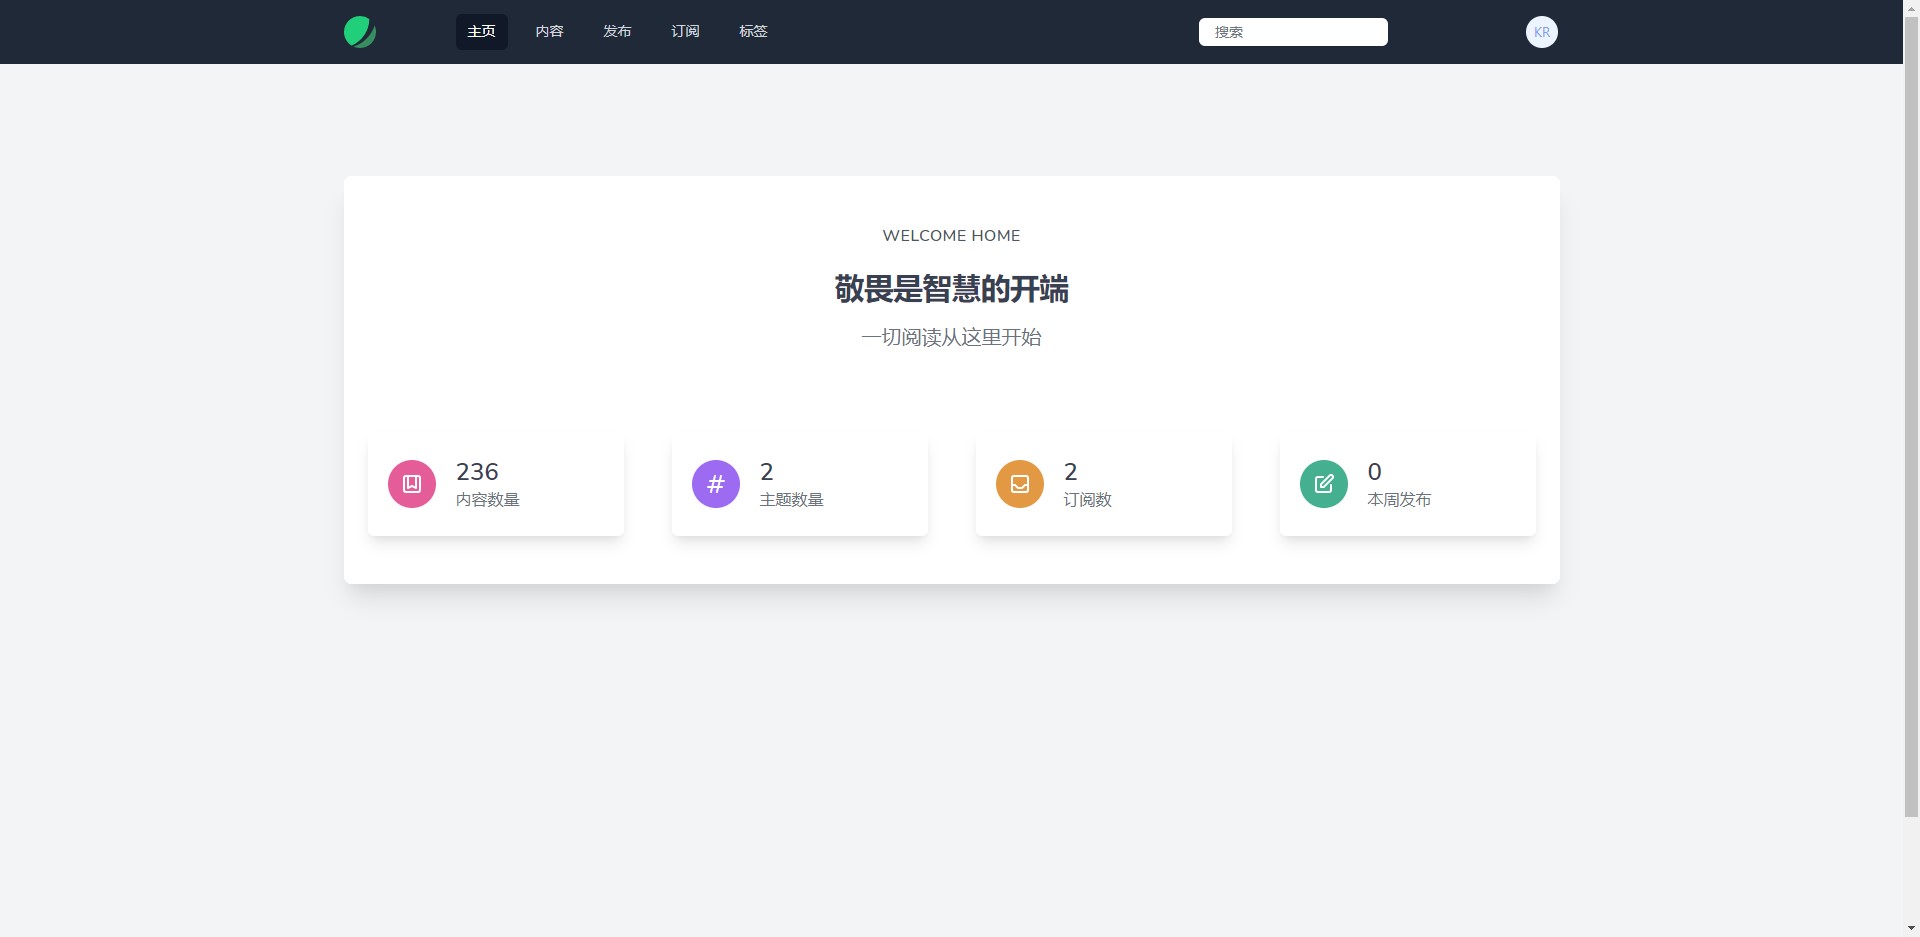Click the 一切阅读从这里开始 subtitle
Screen dimensions: 1920x937
point(952,338)
